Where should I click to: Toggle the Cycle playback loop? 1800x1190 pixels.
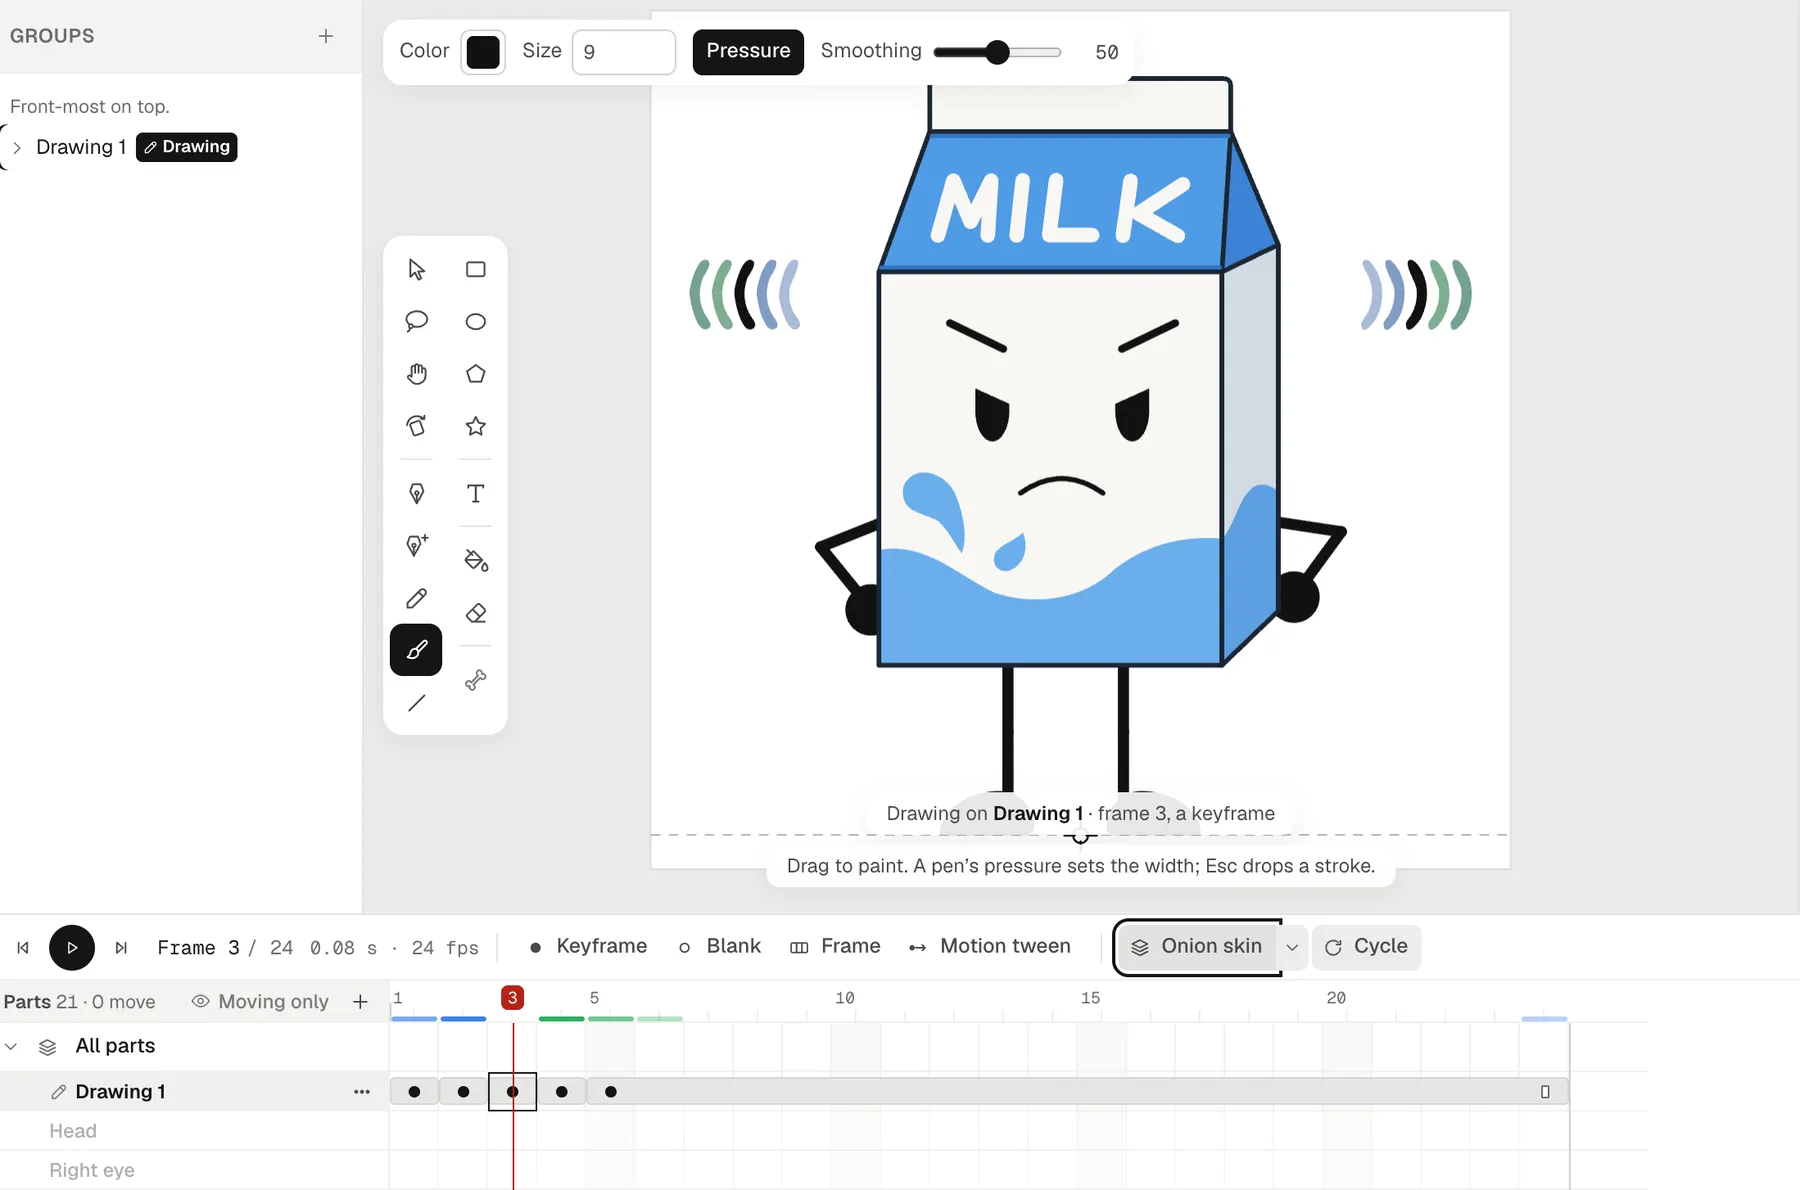pos(1366,947)
